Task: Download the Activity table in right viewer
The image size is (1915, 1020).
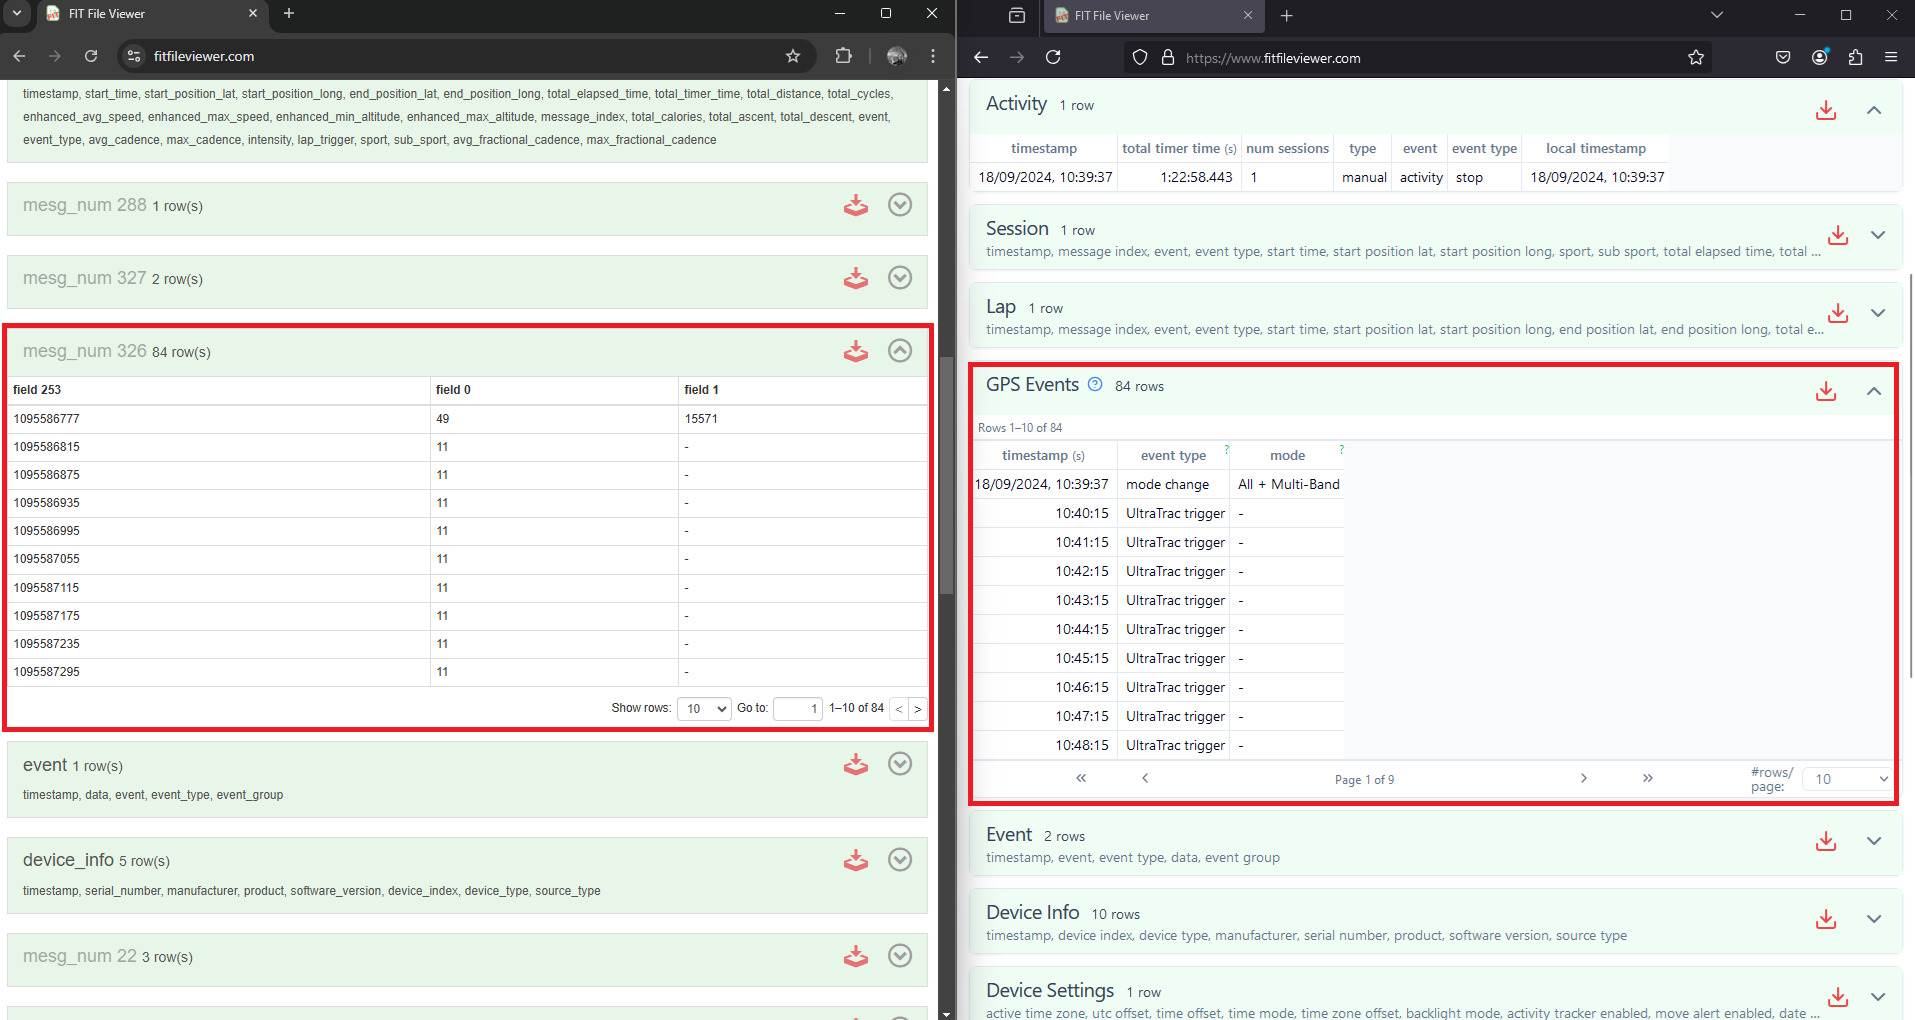Action: 1825,110
